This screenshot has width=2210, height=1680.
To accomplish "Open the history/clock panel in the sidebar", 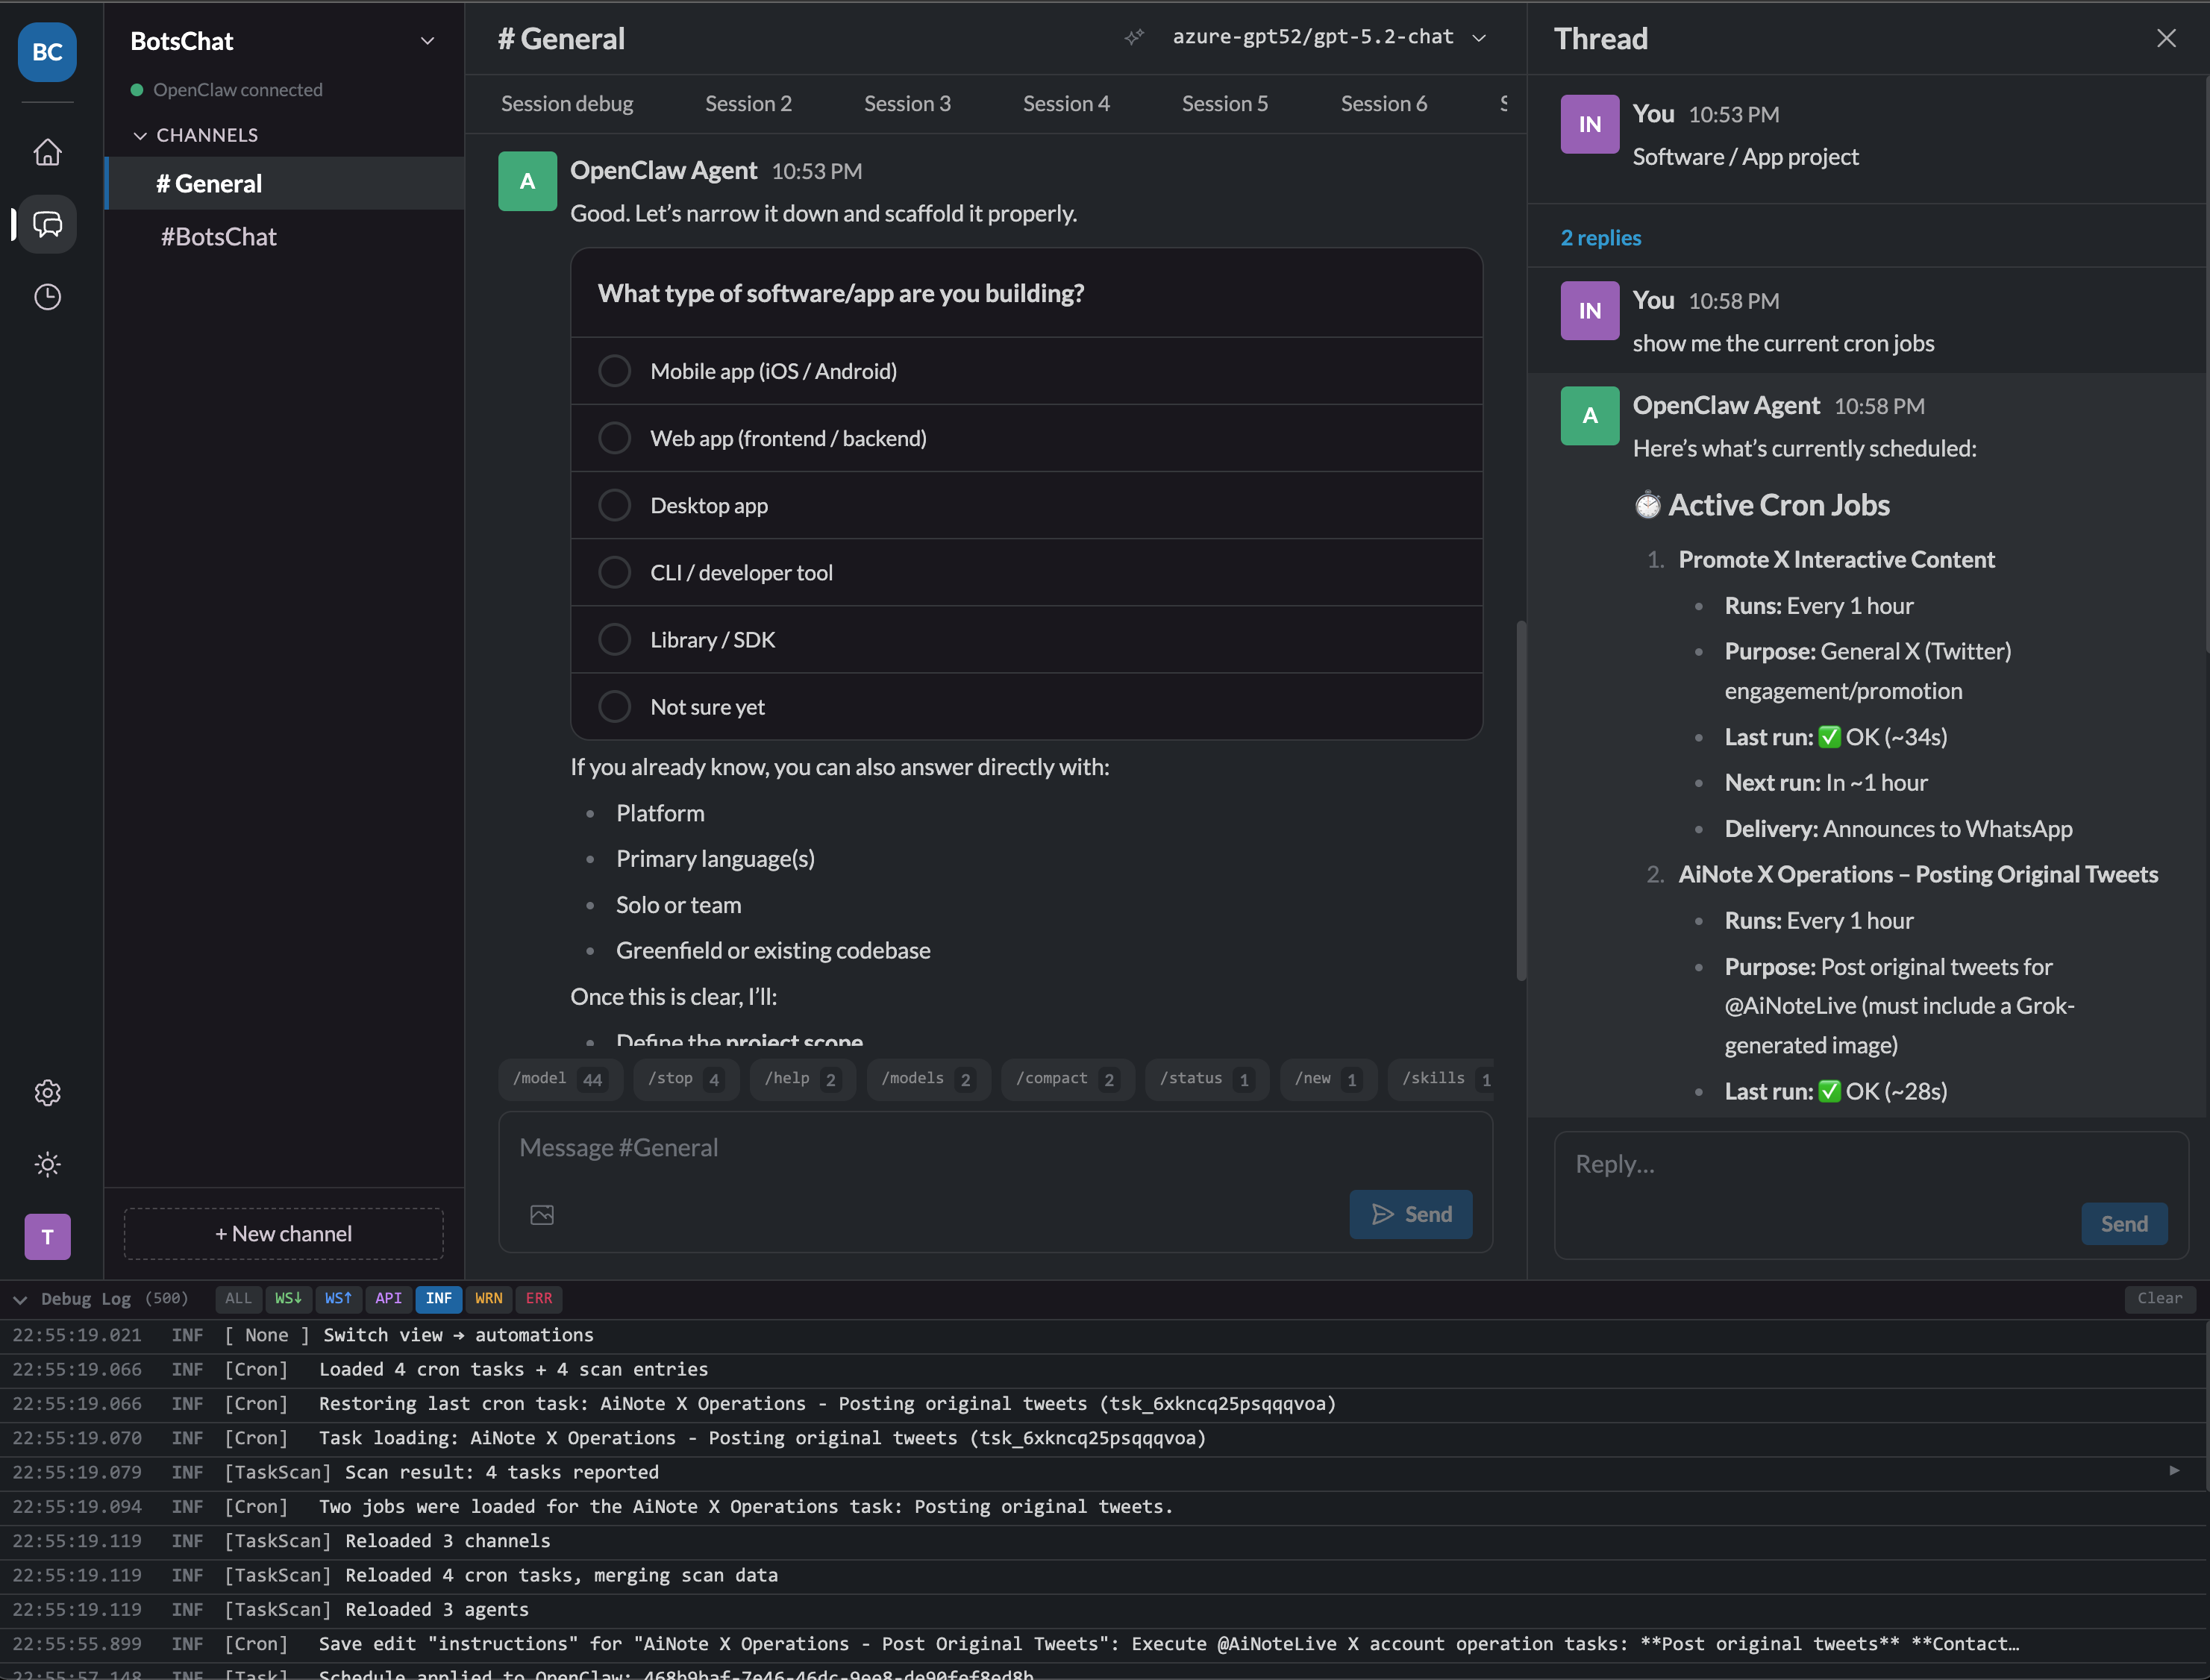I will (47, 296).
